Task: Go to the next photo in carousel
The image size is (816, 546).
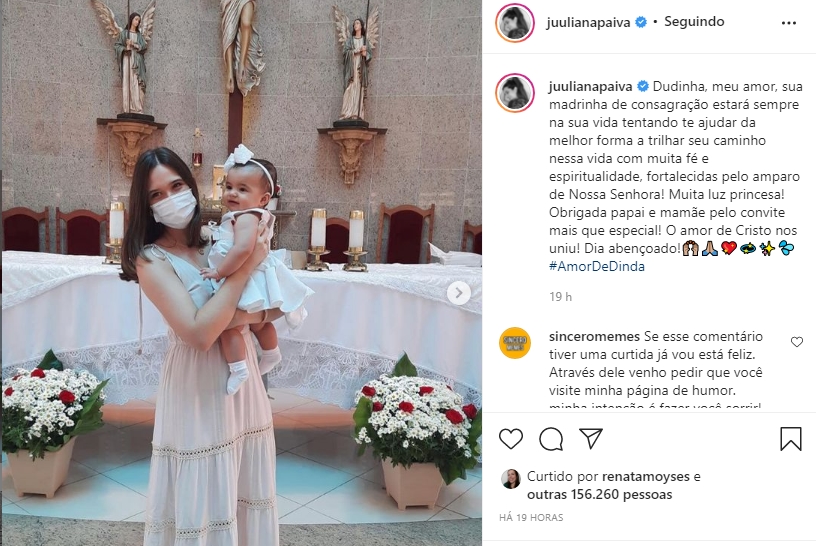Action: coord(458,294)
